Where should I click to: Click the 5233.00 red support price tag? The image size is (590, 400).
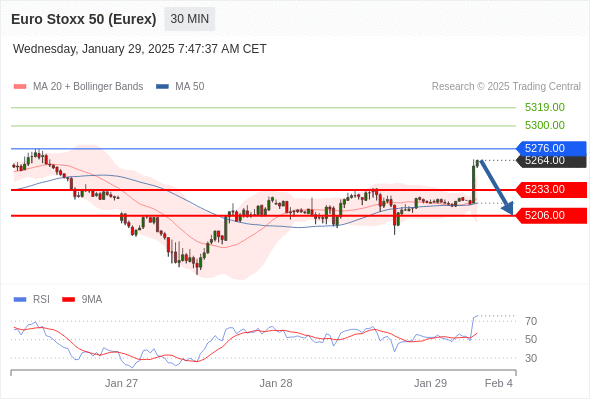coord(551,190)
